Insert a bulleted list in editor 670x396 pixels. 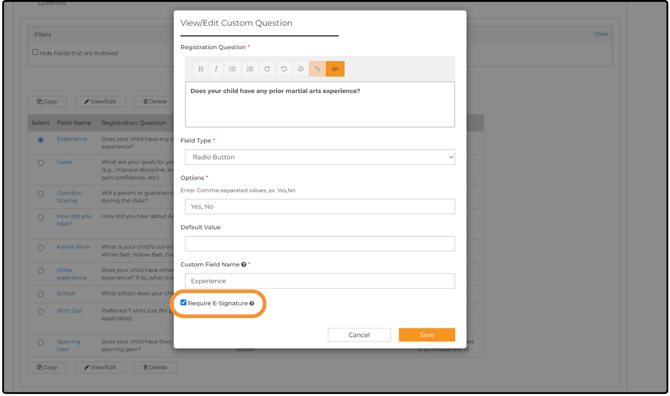pyautogui.click(x=232, y=69)
